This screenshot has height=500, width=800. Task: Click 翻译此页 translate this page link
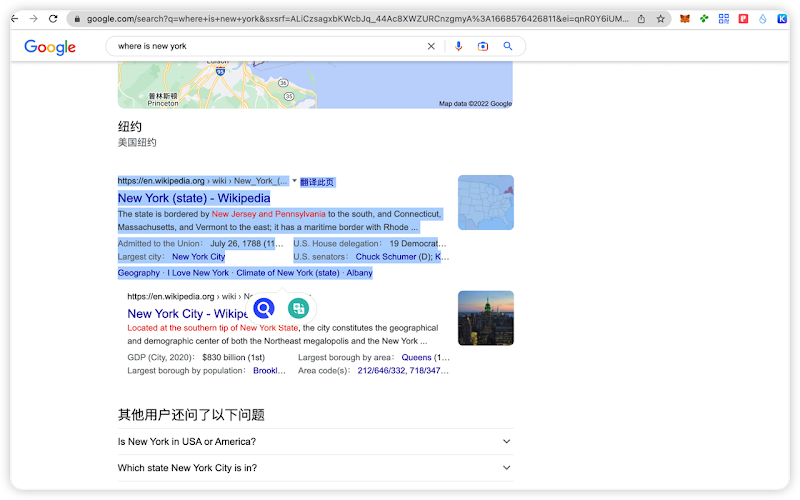click(x=317, y=182)
